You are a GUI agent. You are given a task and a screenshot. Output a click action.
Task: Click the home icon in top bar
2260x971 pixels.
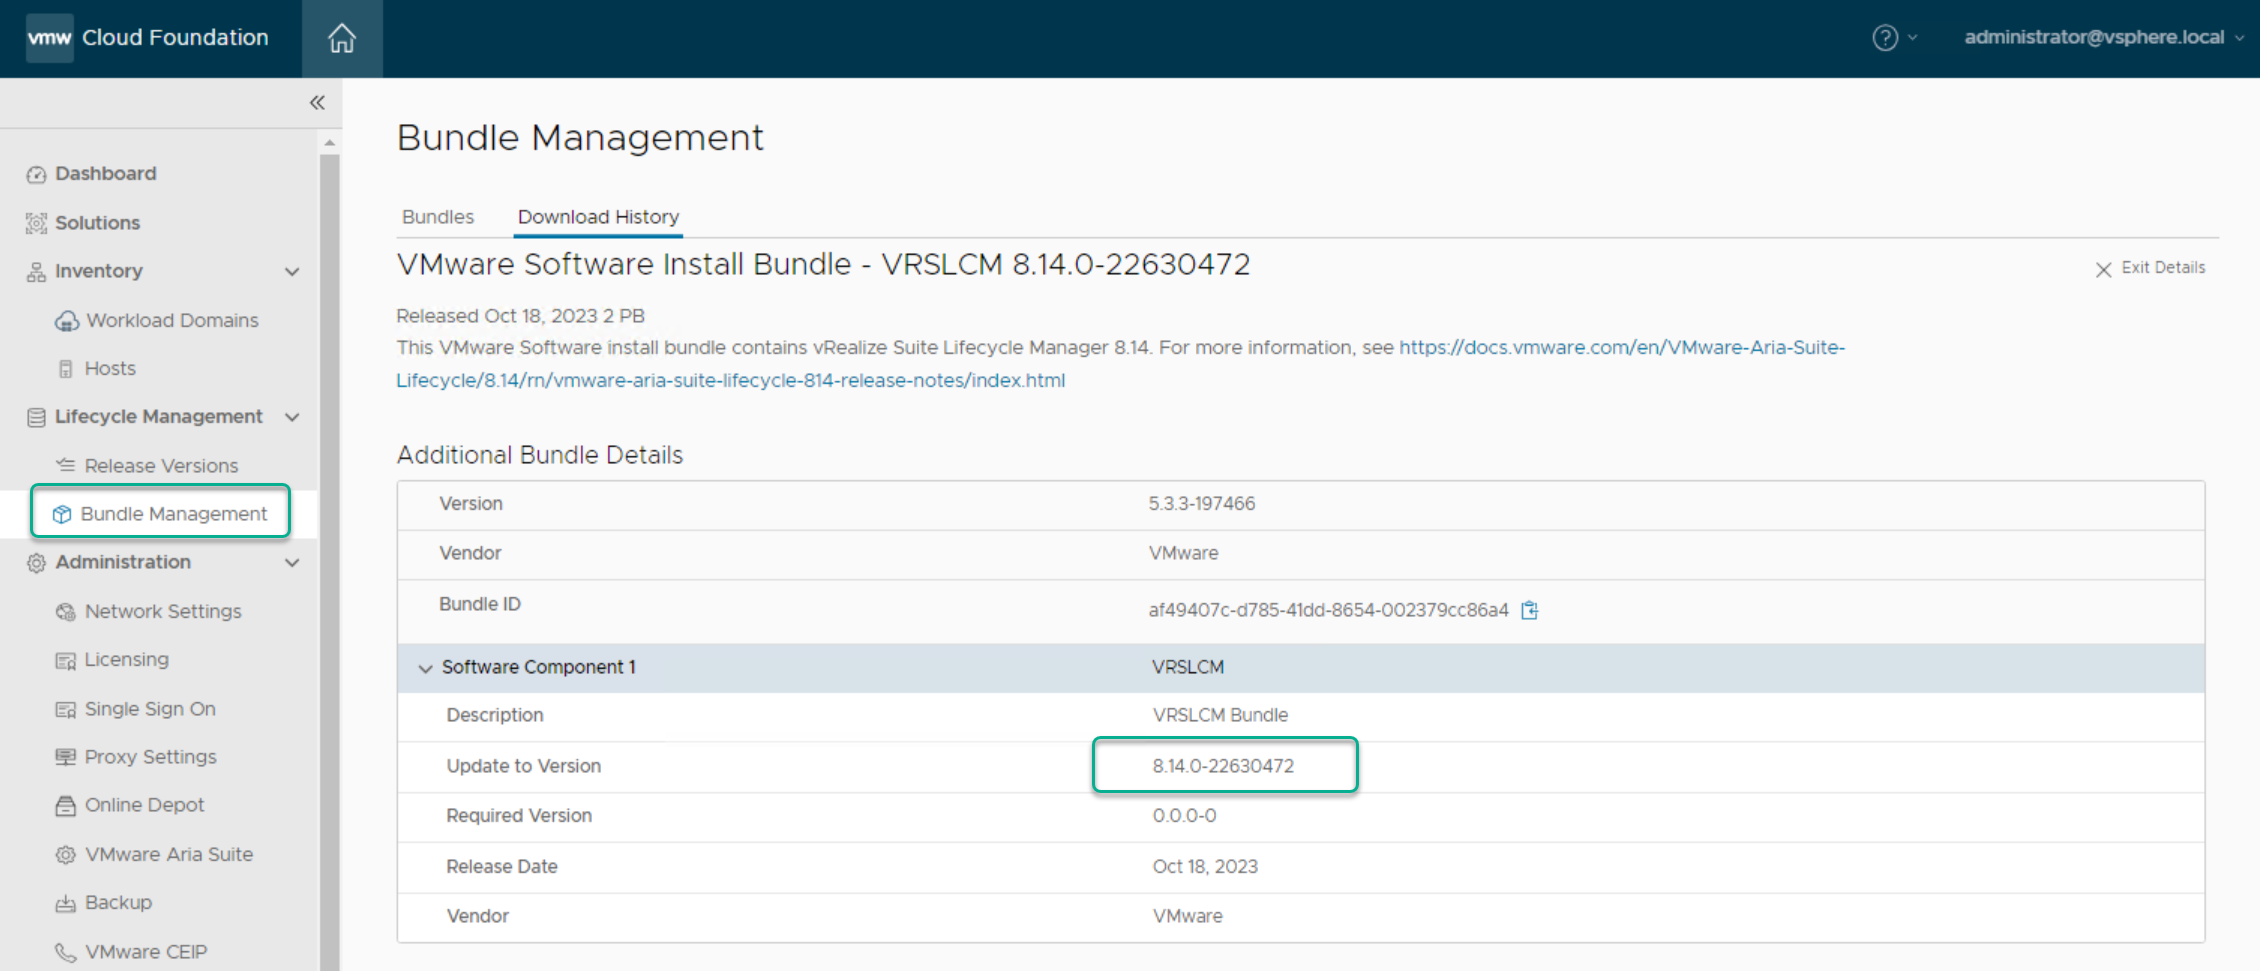(342, 38)
